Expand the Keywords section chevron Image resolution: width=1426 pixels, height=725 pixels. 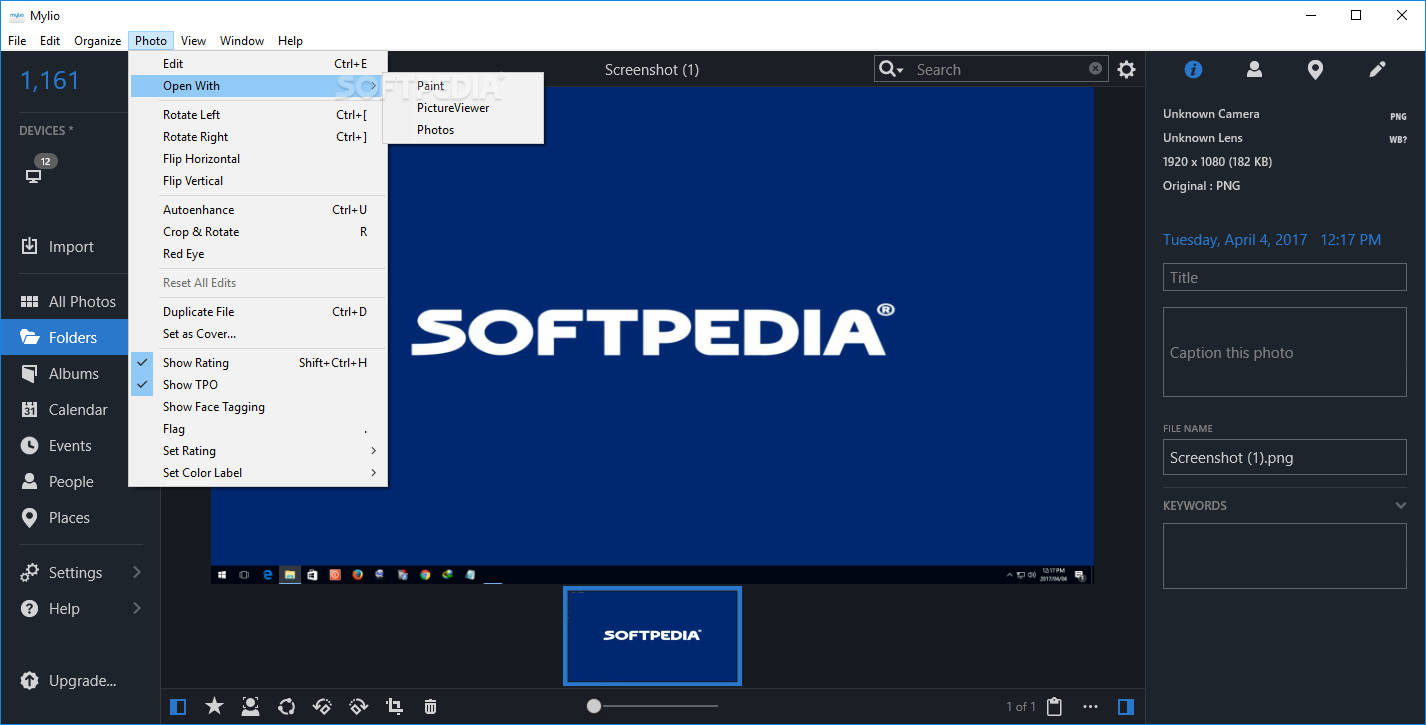click(1401, 506)
